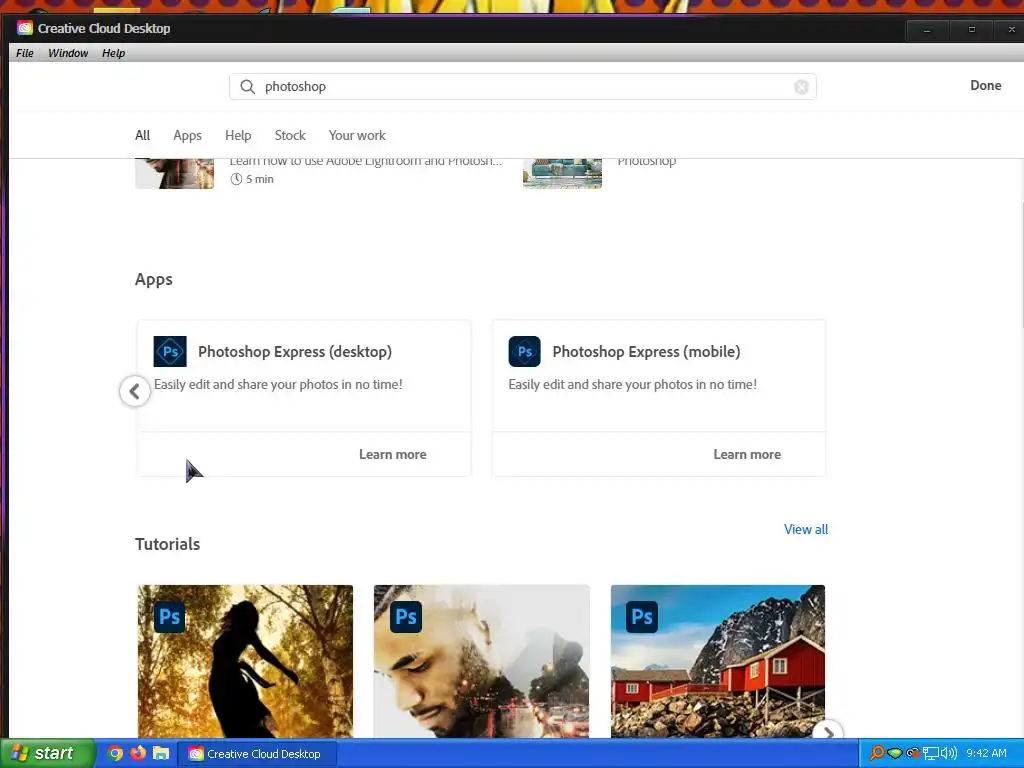Click the network monitor tray icon
Screen dimensions: 1024x768
[930, 754]
